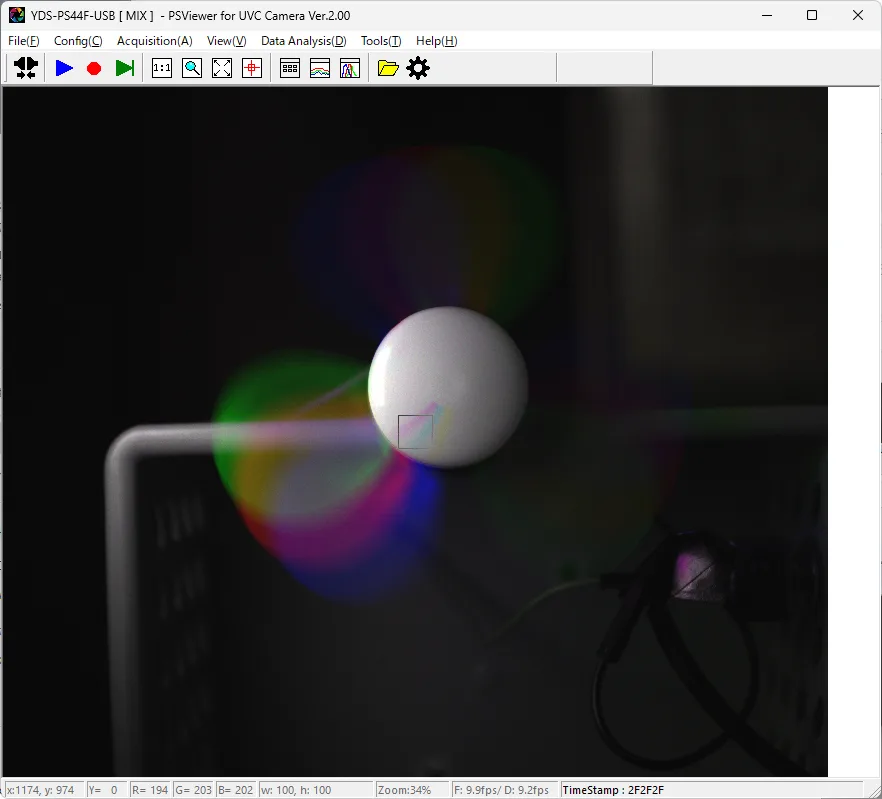Stop acquisition with the red stop button

(94, 69)
